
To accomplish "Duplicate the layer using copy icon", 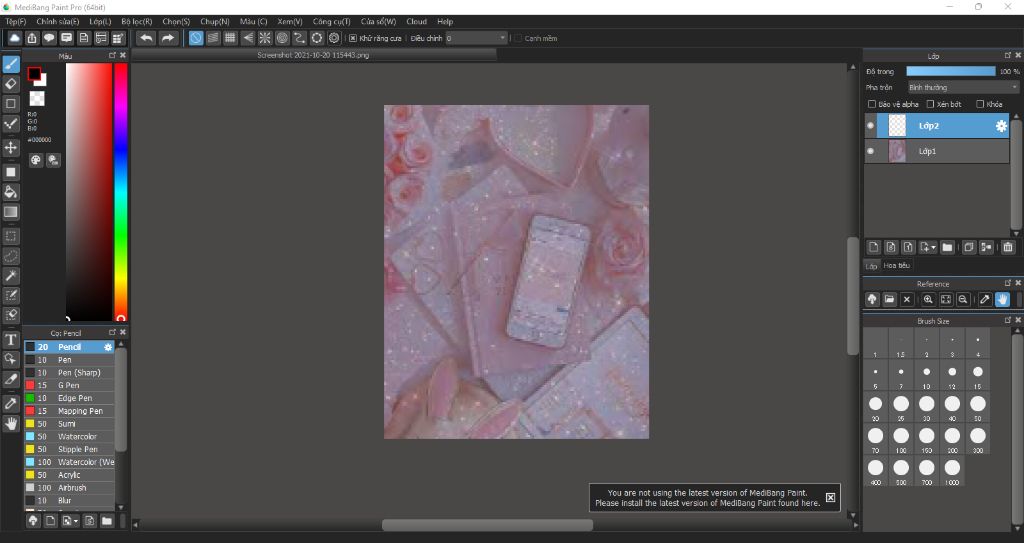I will pyautogui.click(x=968, y=247).
